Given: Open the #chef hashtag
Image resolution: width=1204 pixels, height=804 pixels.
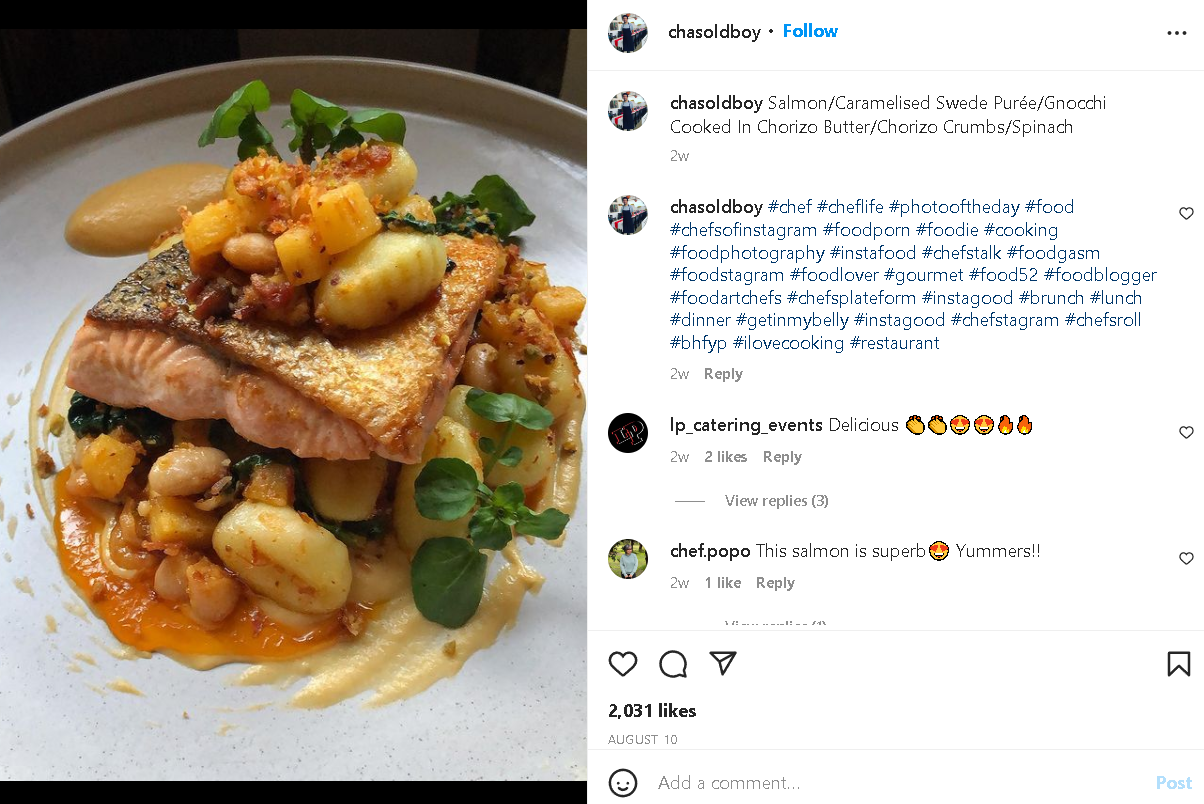Looking at the screenshot, I should click(790, 206).
